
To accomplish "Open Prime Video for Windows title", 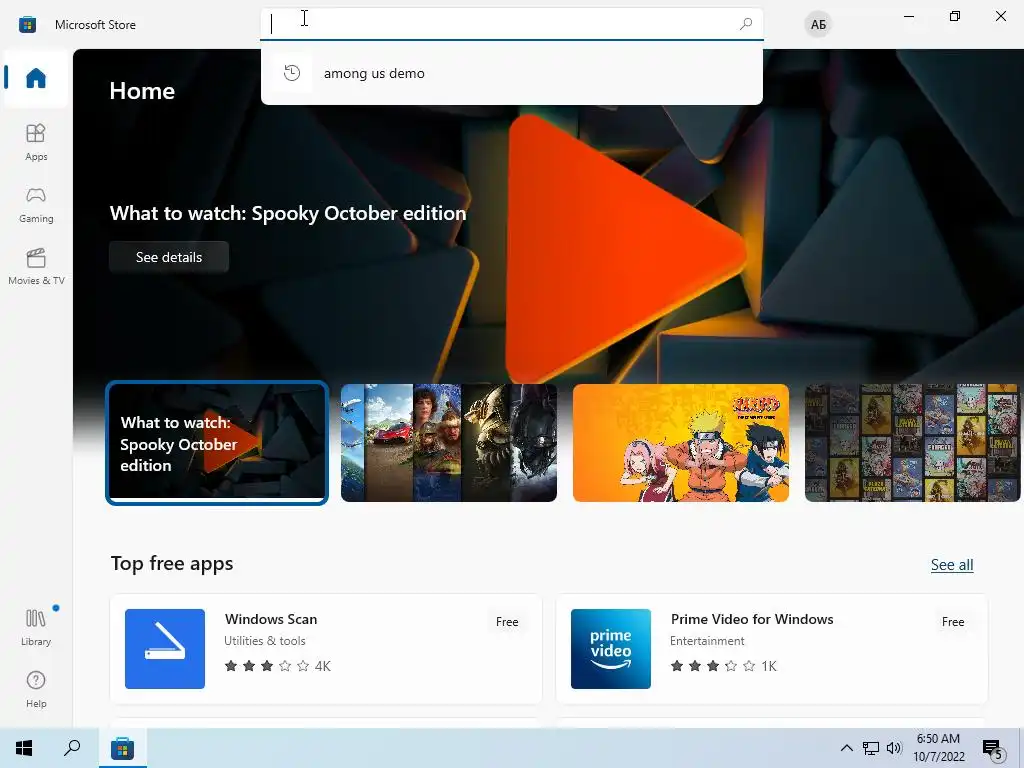I will (x=752, y=619).
